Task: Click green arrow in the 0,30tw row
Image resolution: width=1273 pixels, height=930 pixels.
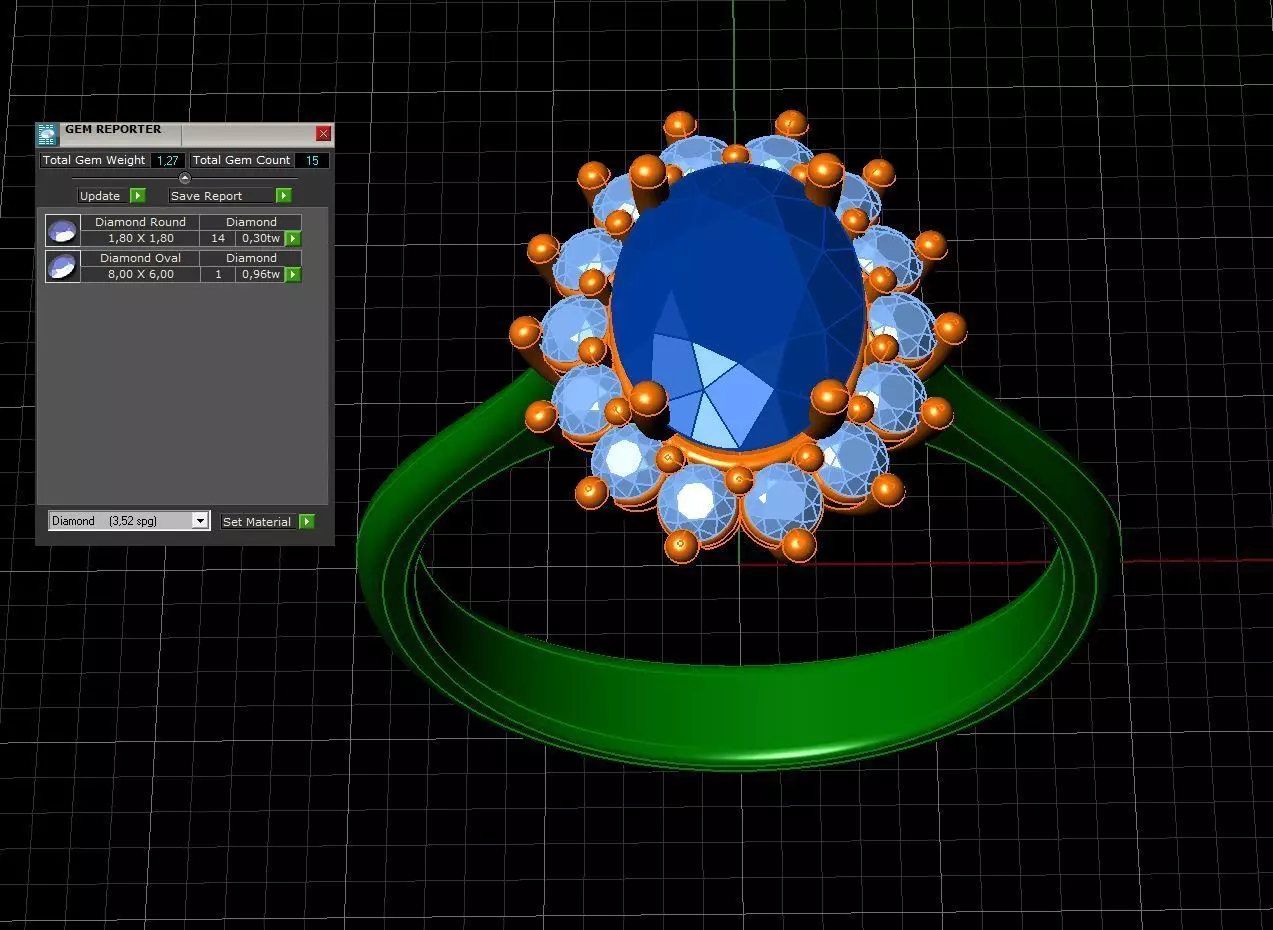Action: (x=293, y=238)
